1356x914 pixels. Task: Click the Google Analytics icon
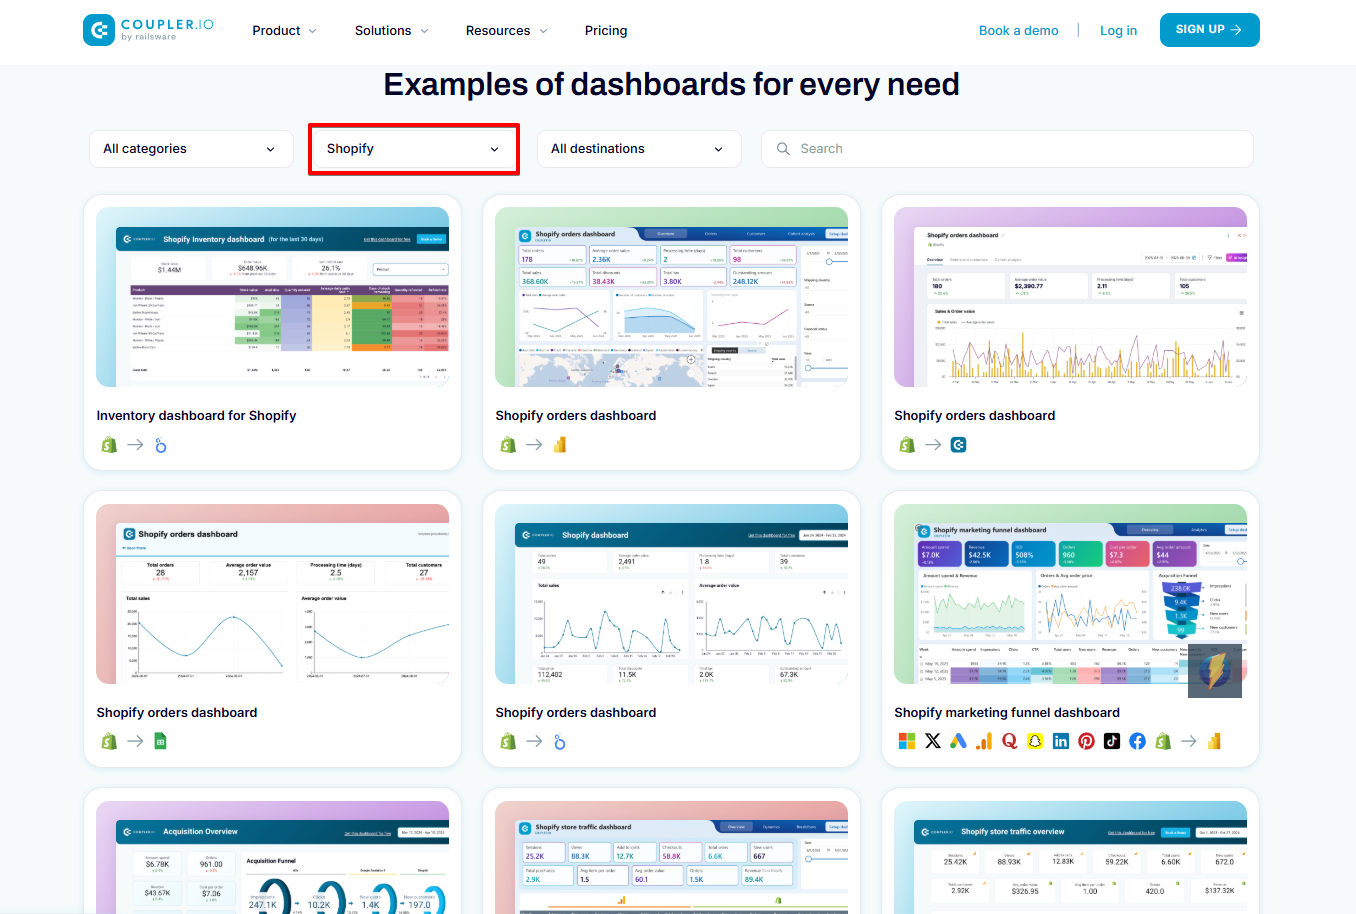[x=984, y=741]
